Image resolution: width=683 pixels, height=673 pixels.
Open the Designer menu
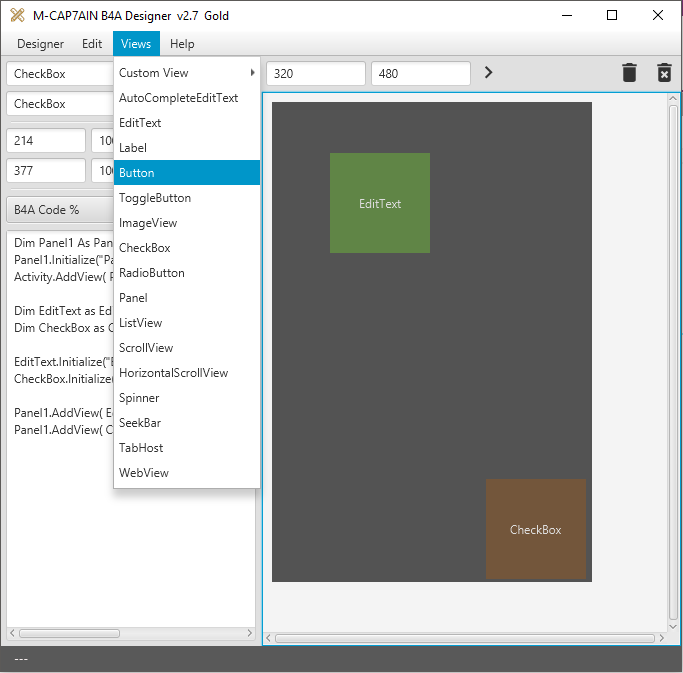pos(40,44)
